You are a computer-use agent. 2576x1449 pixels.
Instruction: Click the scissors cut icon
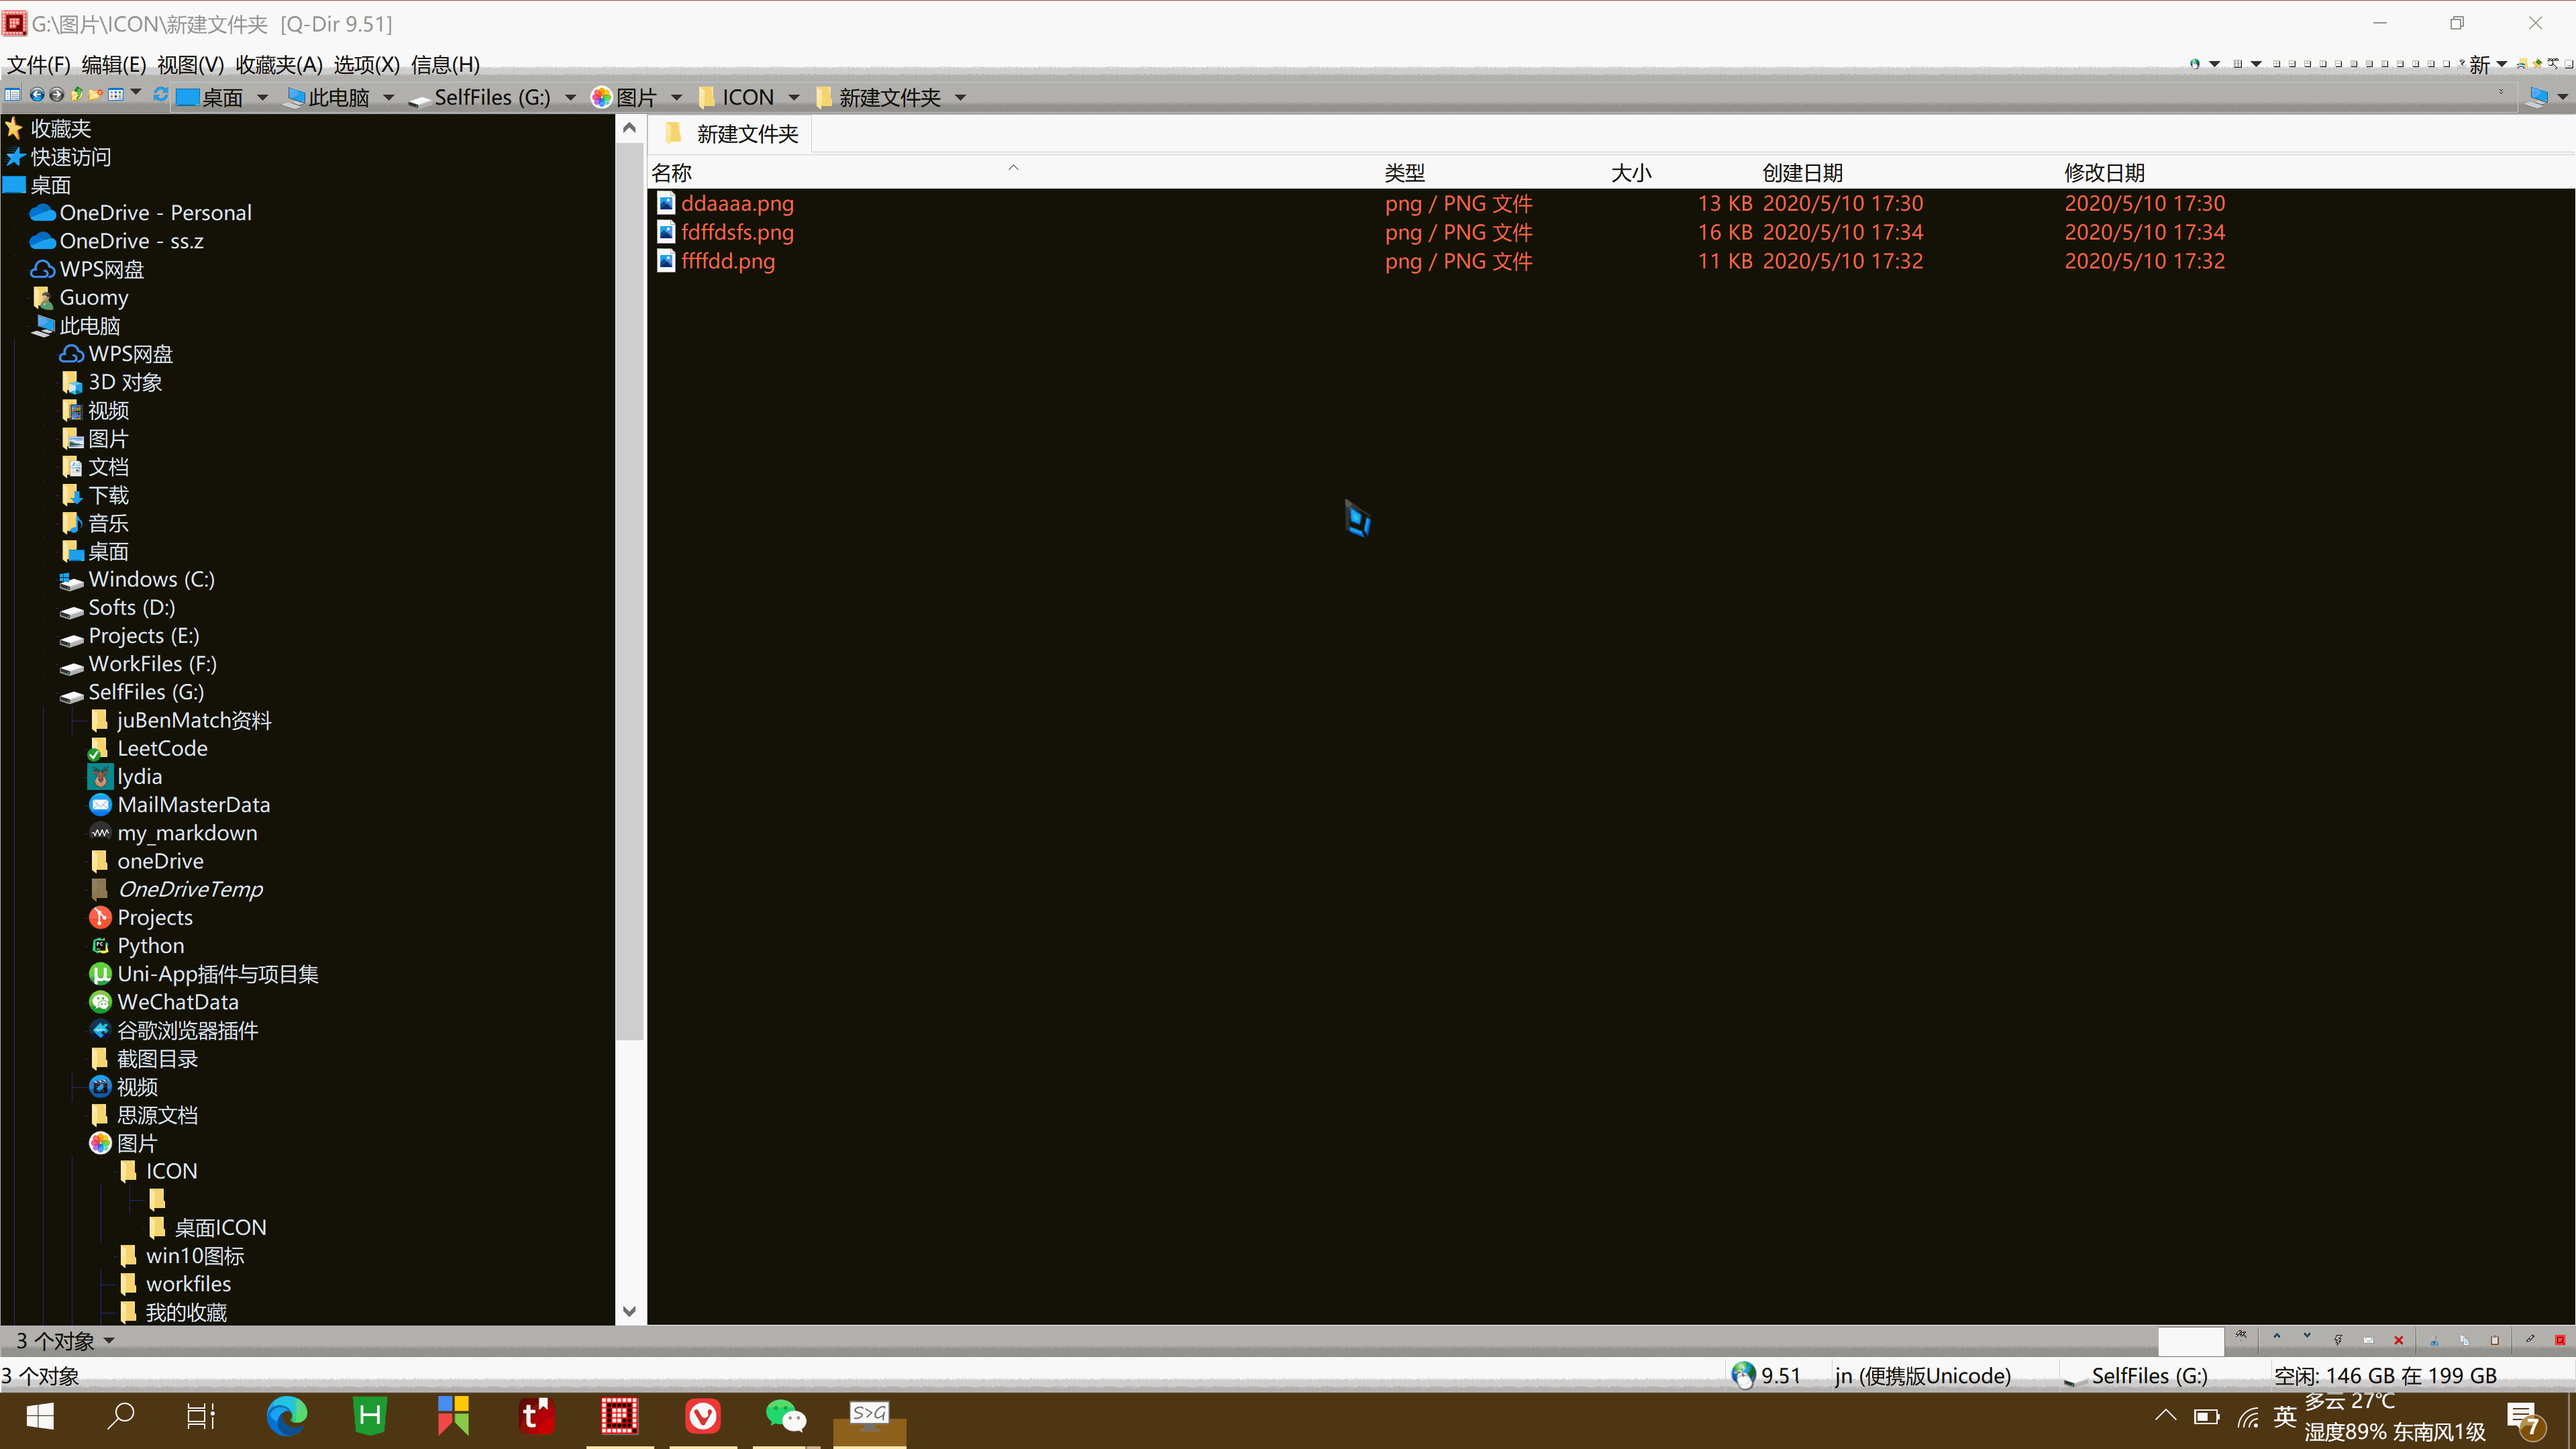point(2434,1340)
